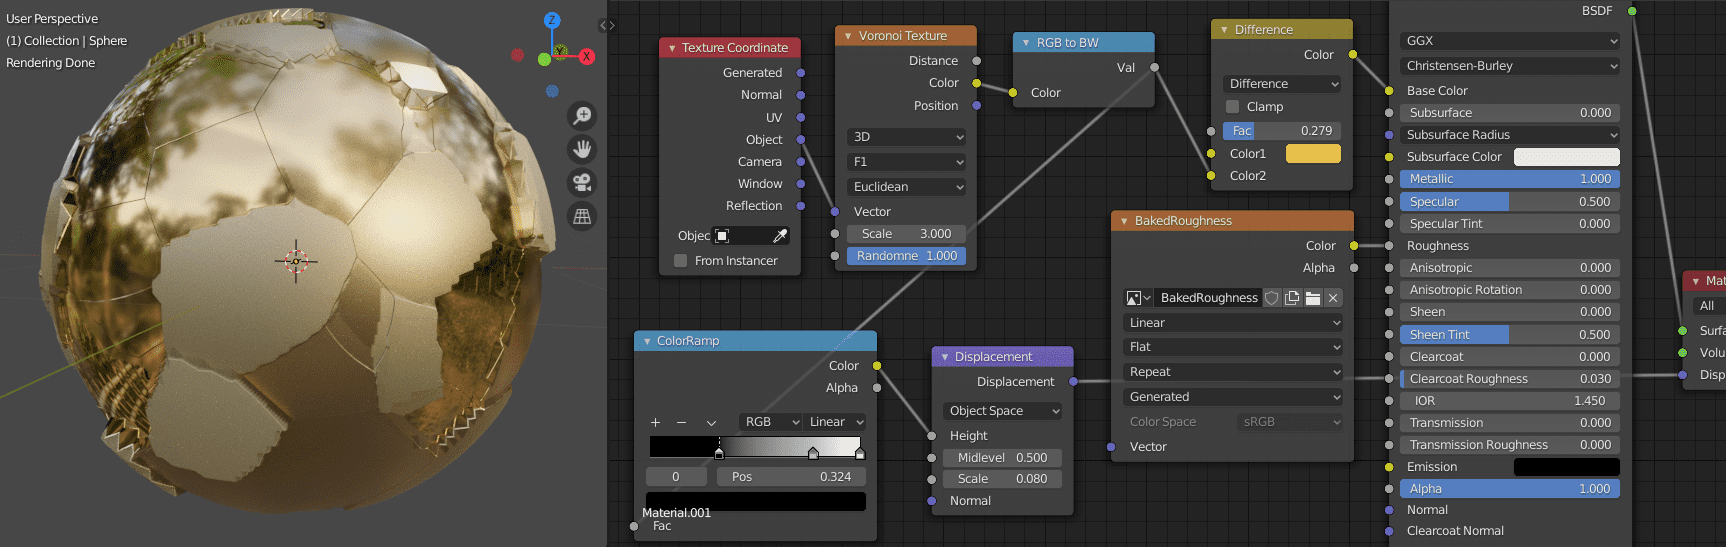Collapse the Displacement node
The height and width of the screenshot is (547, 1726).
point(944,357)
